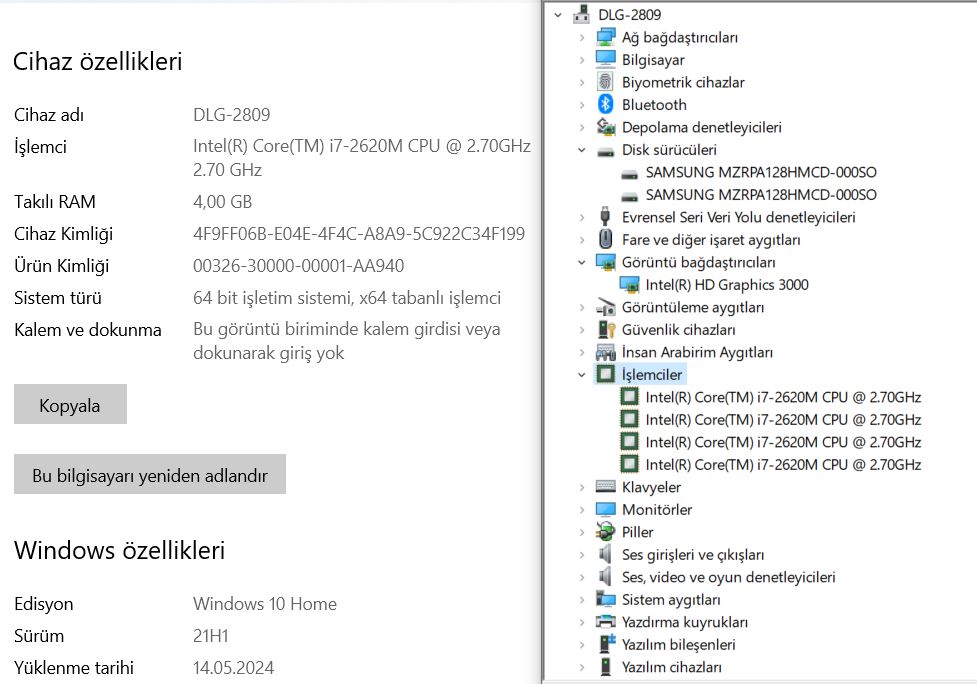Click the Piller battery icon
Image resolution: width=977 pixels, height=684 pixels.
pos(606,532)
